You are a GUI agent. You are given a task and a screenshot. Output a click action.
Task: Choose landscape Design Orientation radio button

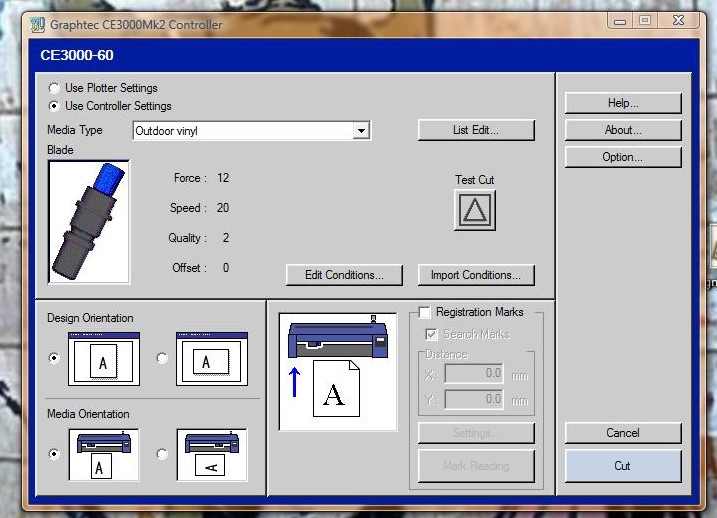click(x=162, y=358)
